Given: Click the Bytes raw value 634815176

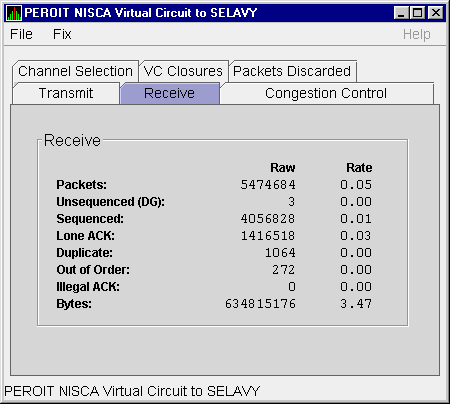Looking at the screenshot, I should coord(260,304).
